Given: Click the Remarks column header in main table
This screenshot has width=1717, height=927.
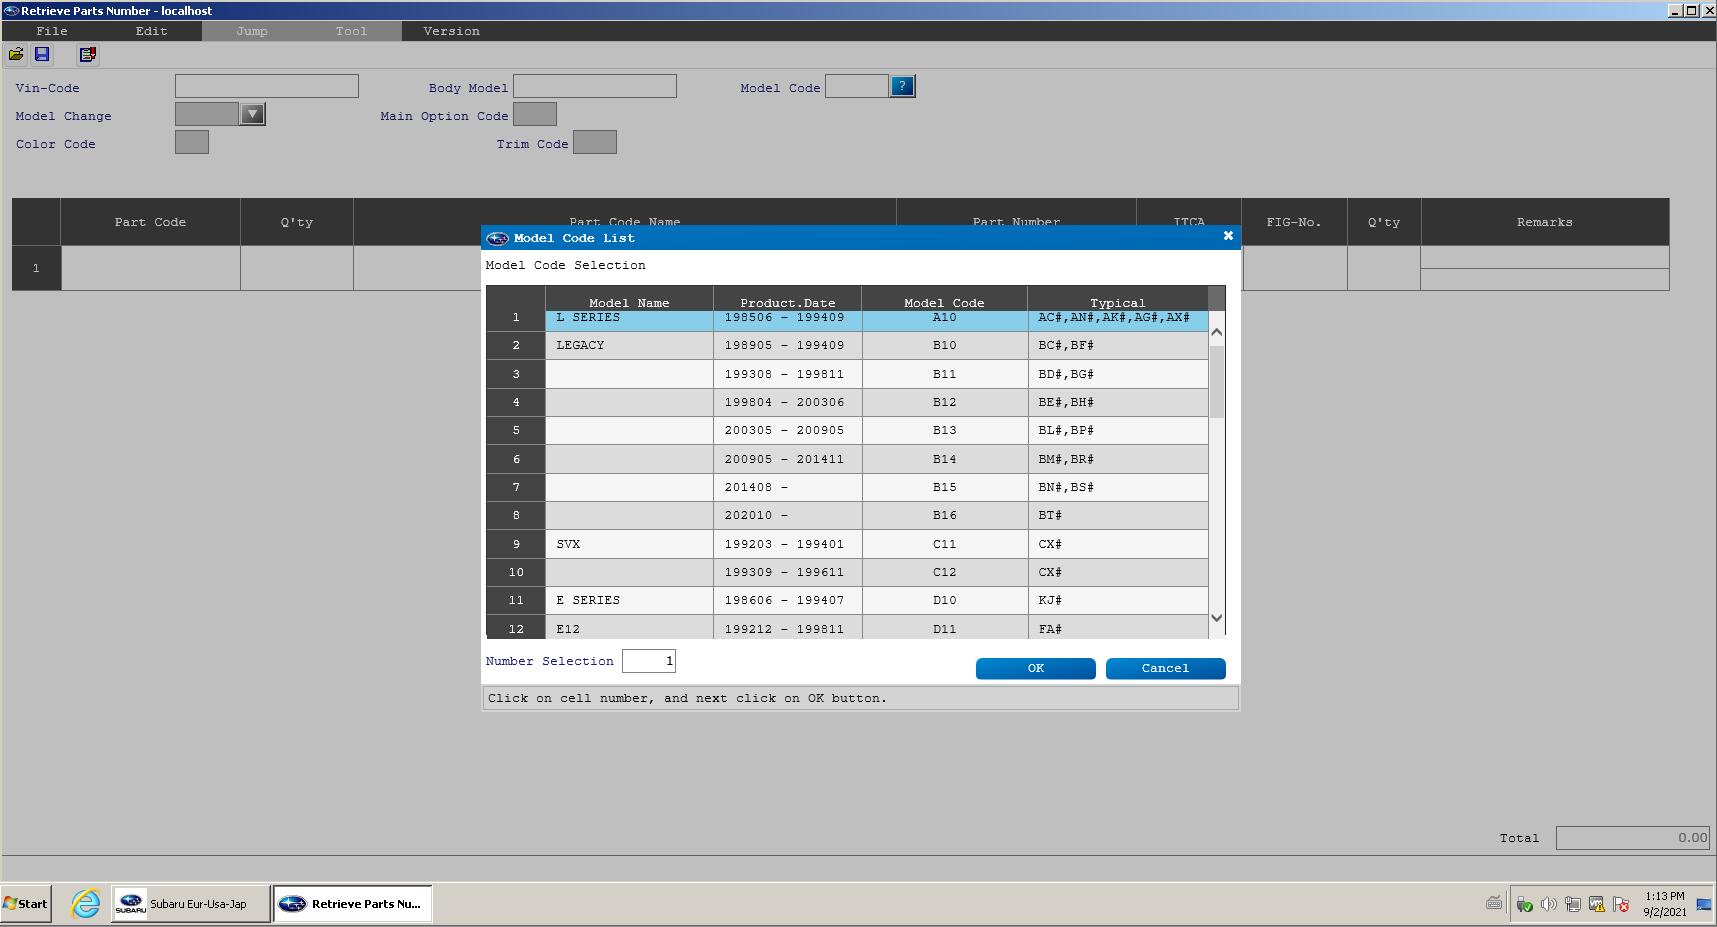Looking at the screenshot, I should pos(1544,222).
